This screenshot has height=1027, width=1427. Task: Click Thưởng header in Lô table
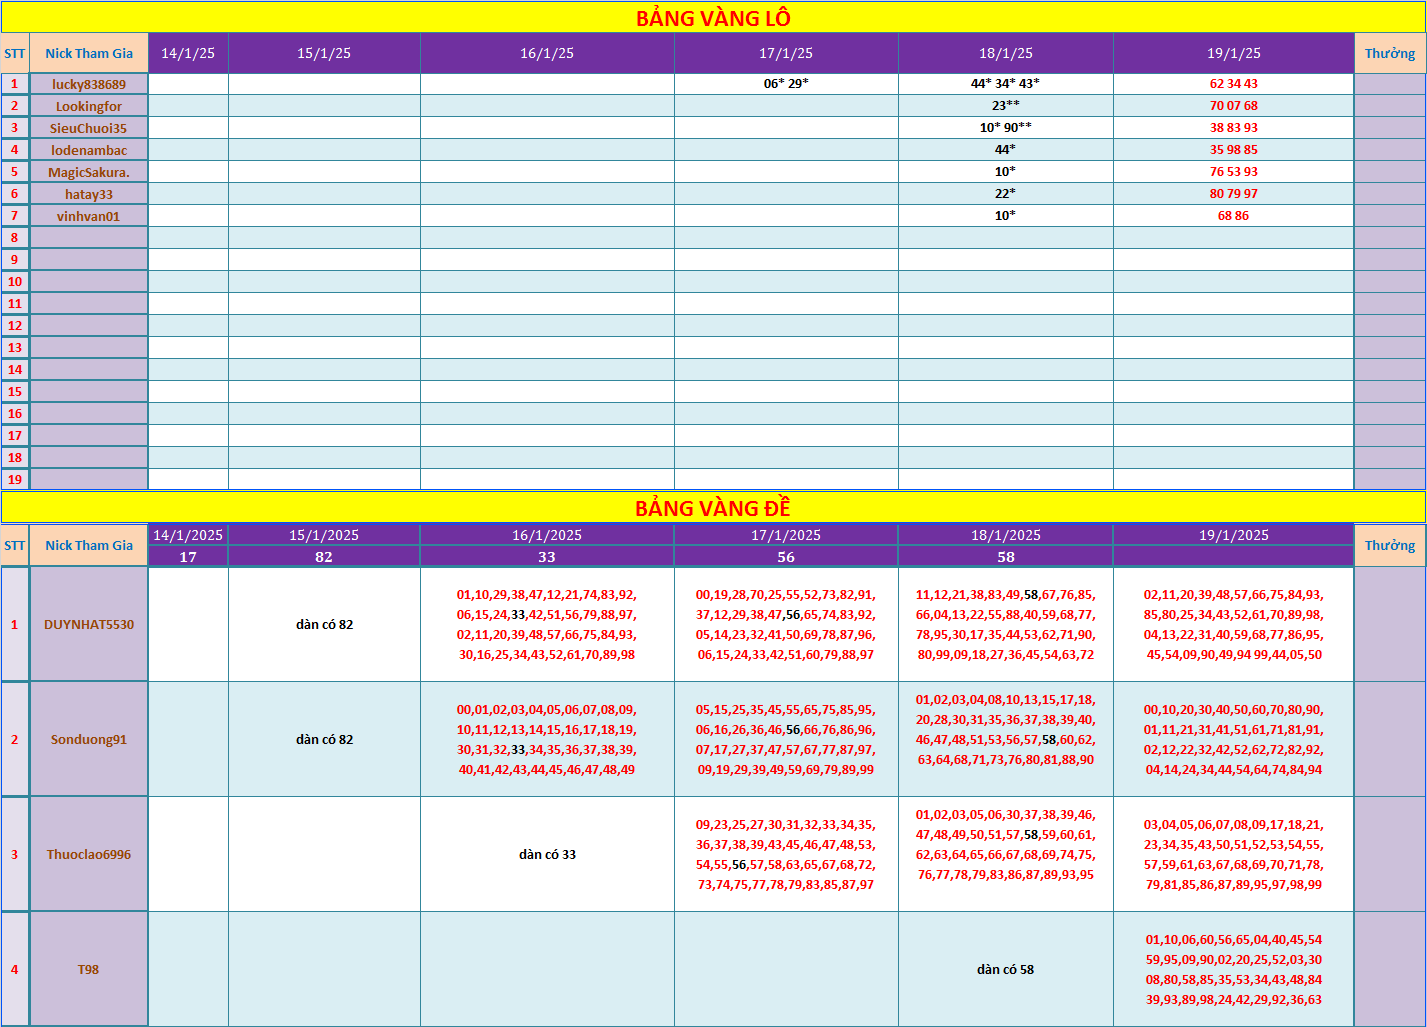pyautogui.click(x=1390, y=53)
